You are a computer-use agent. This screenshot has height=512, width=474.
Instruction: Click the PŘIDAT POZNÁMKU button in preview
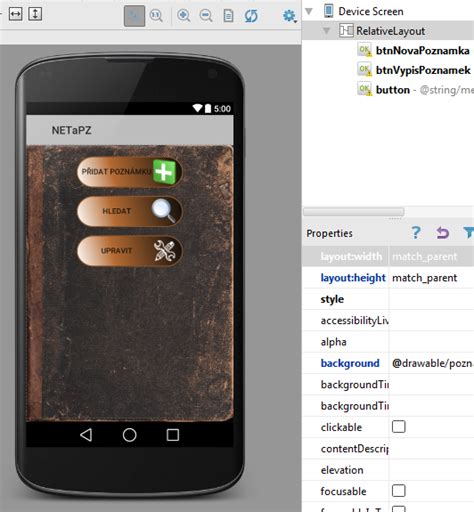tap(130, 172)
